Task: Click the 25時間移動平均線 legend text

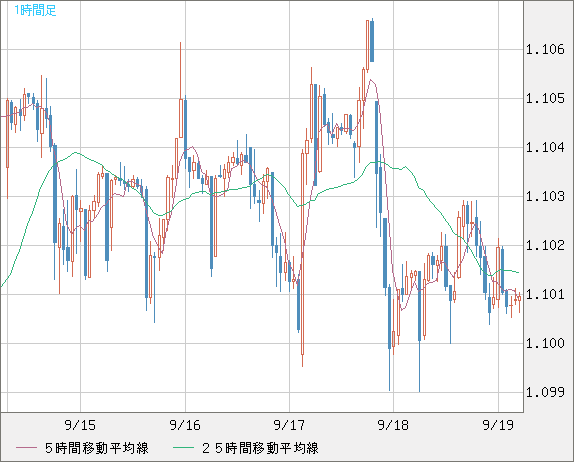Action: coord(260,448)
